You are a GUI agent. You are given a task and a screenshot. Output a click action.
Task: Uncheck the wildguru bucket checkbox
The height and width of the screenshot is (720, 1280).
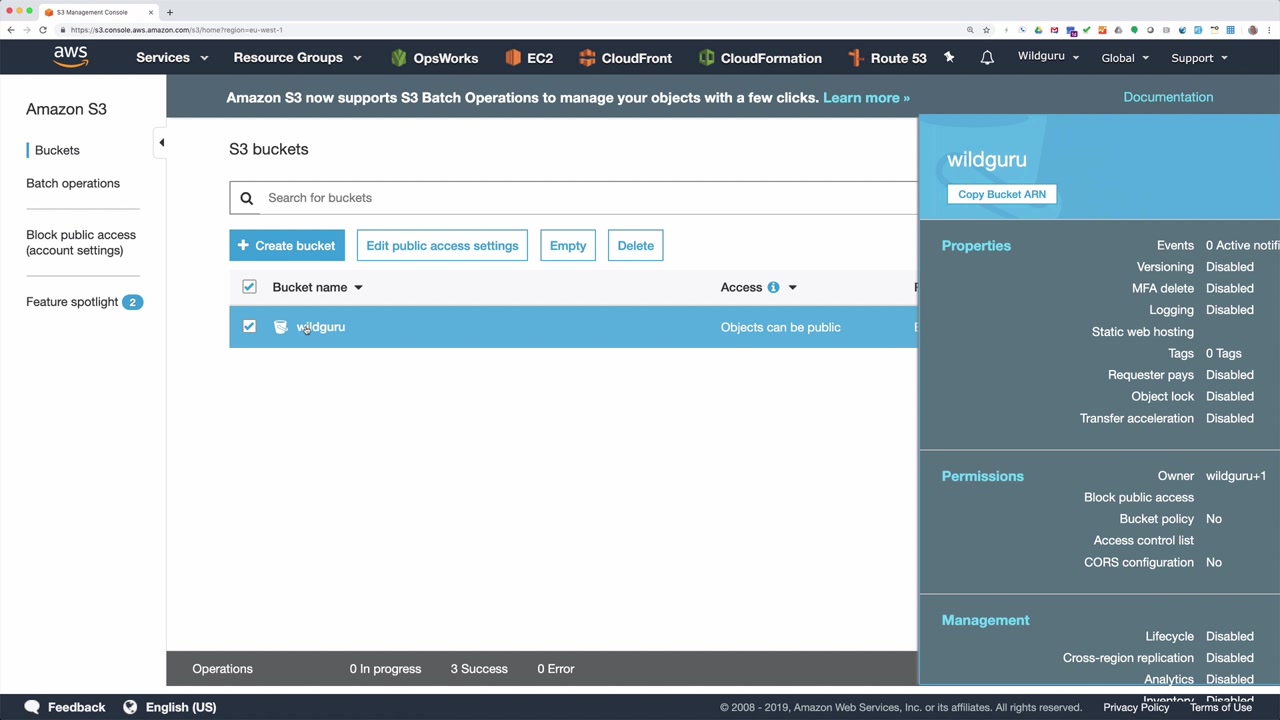(x=249, y=327)
